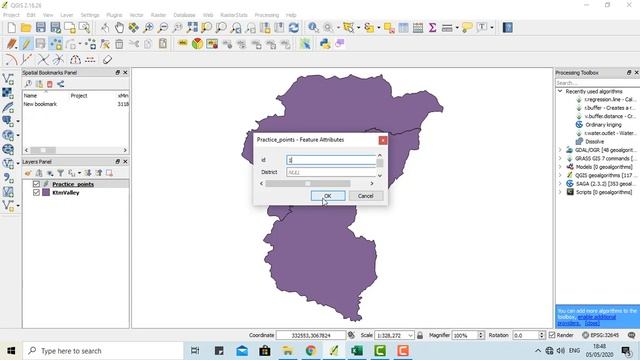Save the project with the floppy icon
The image size is (640, 360).
pyautogui.click(x=41, y=28)
